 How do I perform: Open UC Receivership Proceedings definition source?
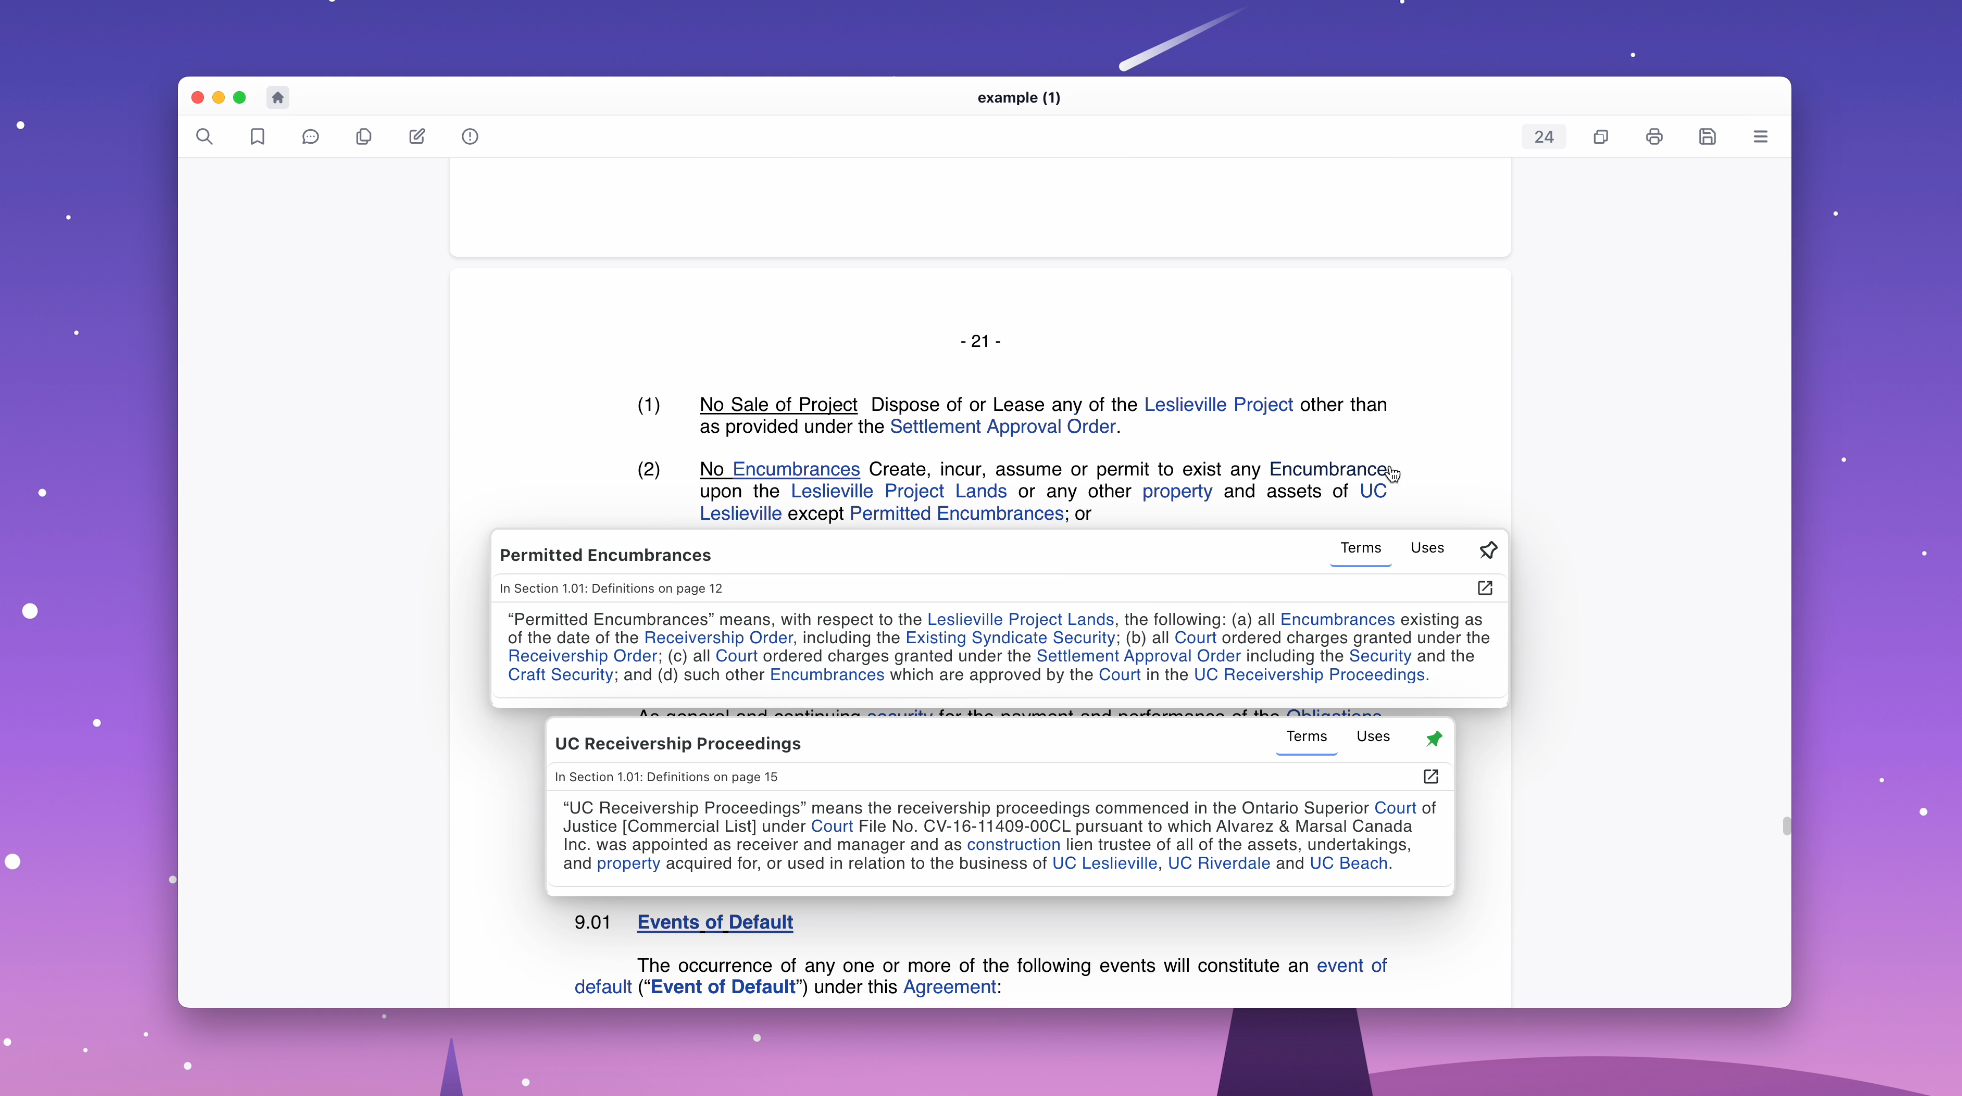point(1431,776)
